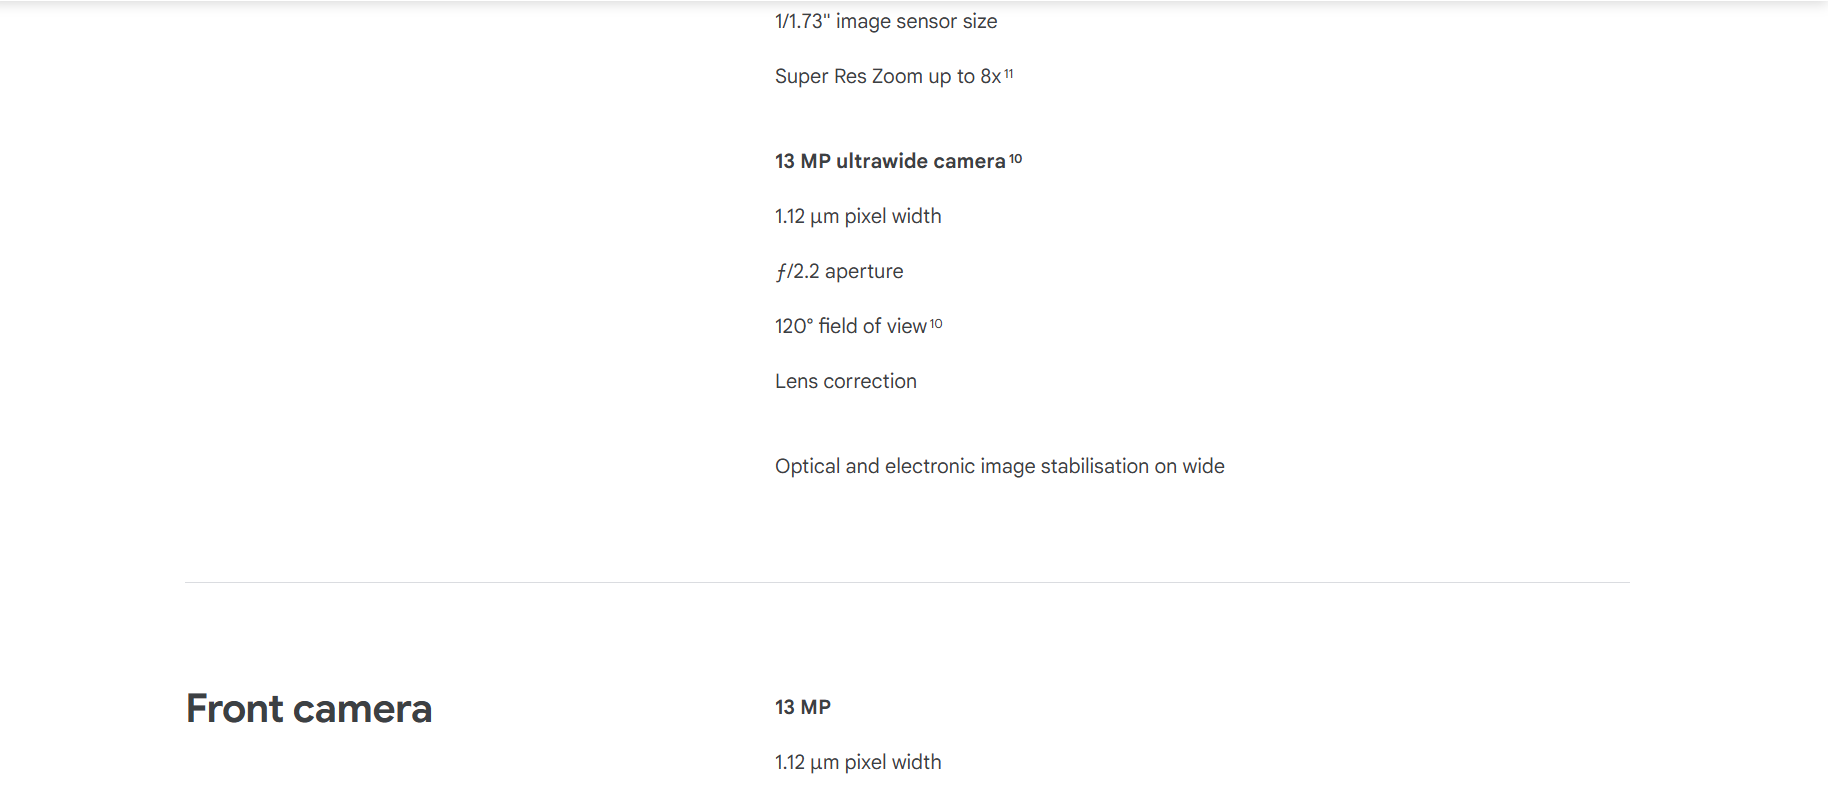The image size is (1828, 790).
Task: Click footnote 10 beside ultrawide camera heading
Action: pos(1015,158)
